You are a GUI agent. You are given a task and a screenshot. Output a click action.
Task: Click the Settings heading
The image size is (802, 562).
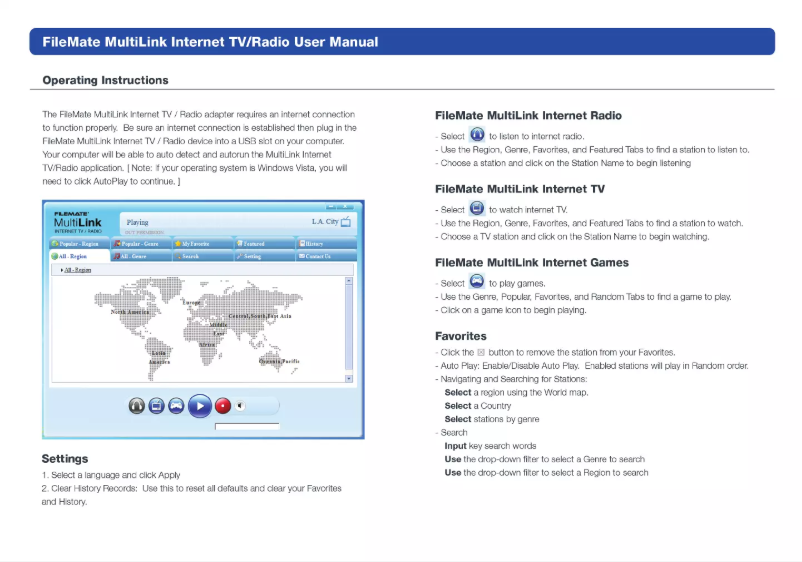point(65,459)
